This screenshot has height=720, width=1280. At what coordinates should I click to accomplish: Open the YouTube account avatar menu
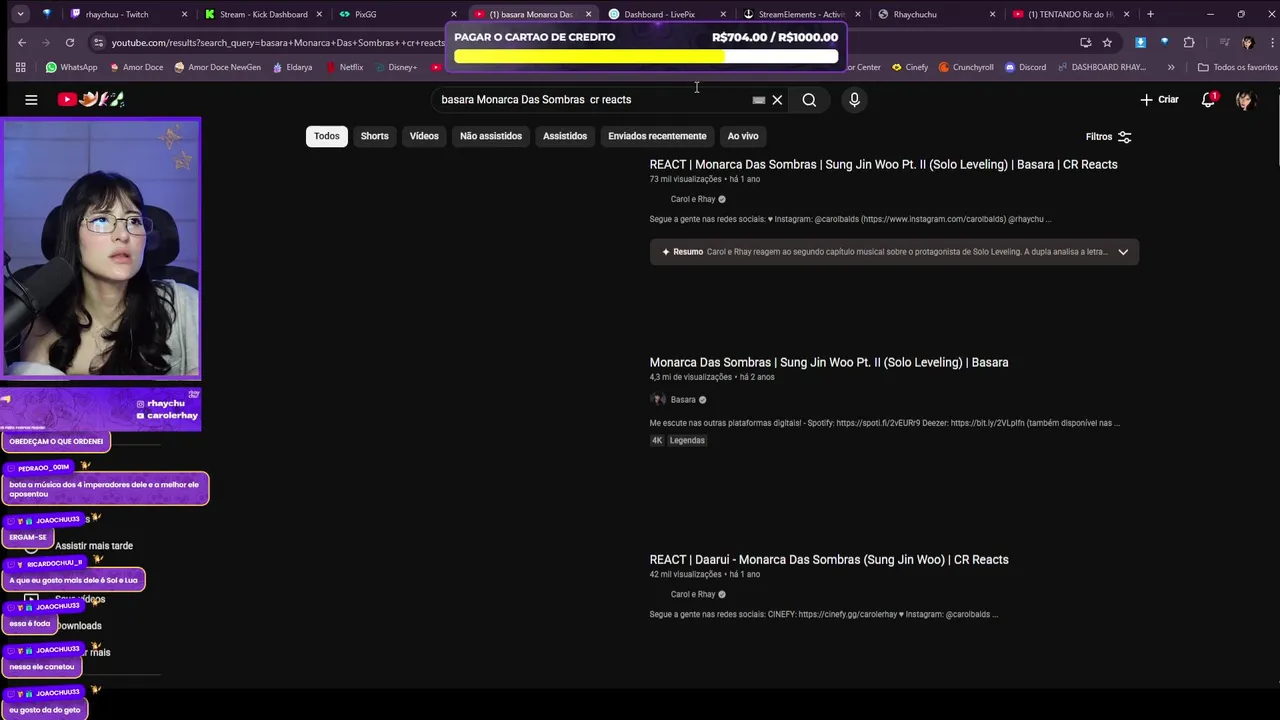coord(1245,100)
